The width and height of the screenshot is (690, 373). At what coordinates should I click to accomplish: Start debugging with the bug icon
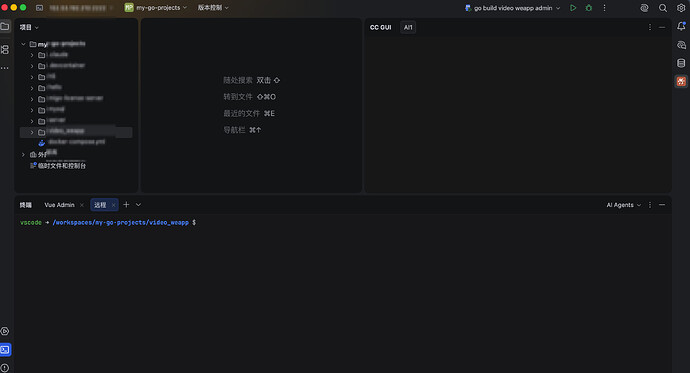(589, 8)
